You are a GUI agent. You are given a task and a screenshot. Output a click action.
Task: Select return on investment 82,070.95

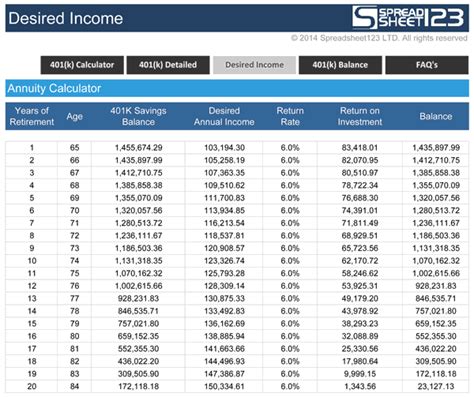click(360, 160)
